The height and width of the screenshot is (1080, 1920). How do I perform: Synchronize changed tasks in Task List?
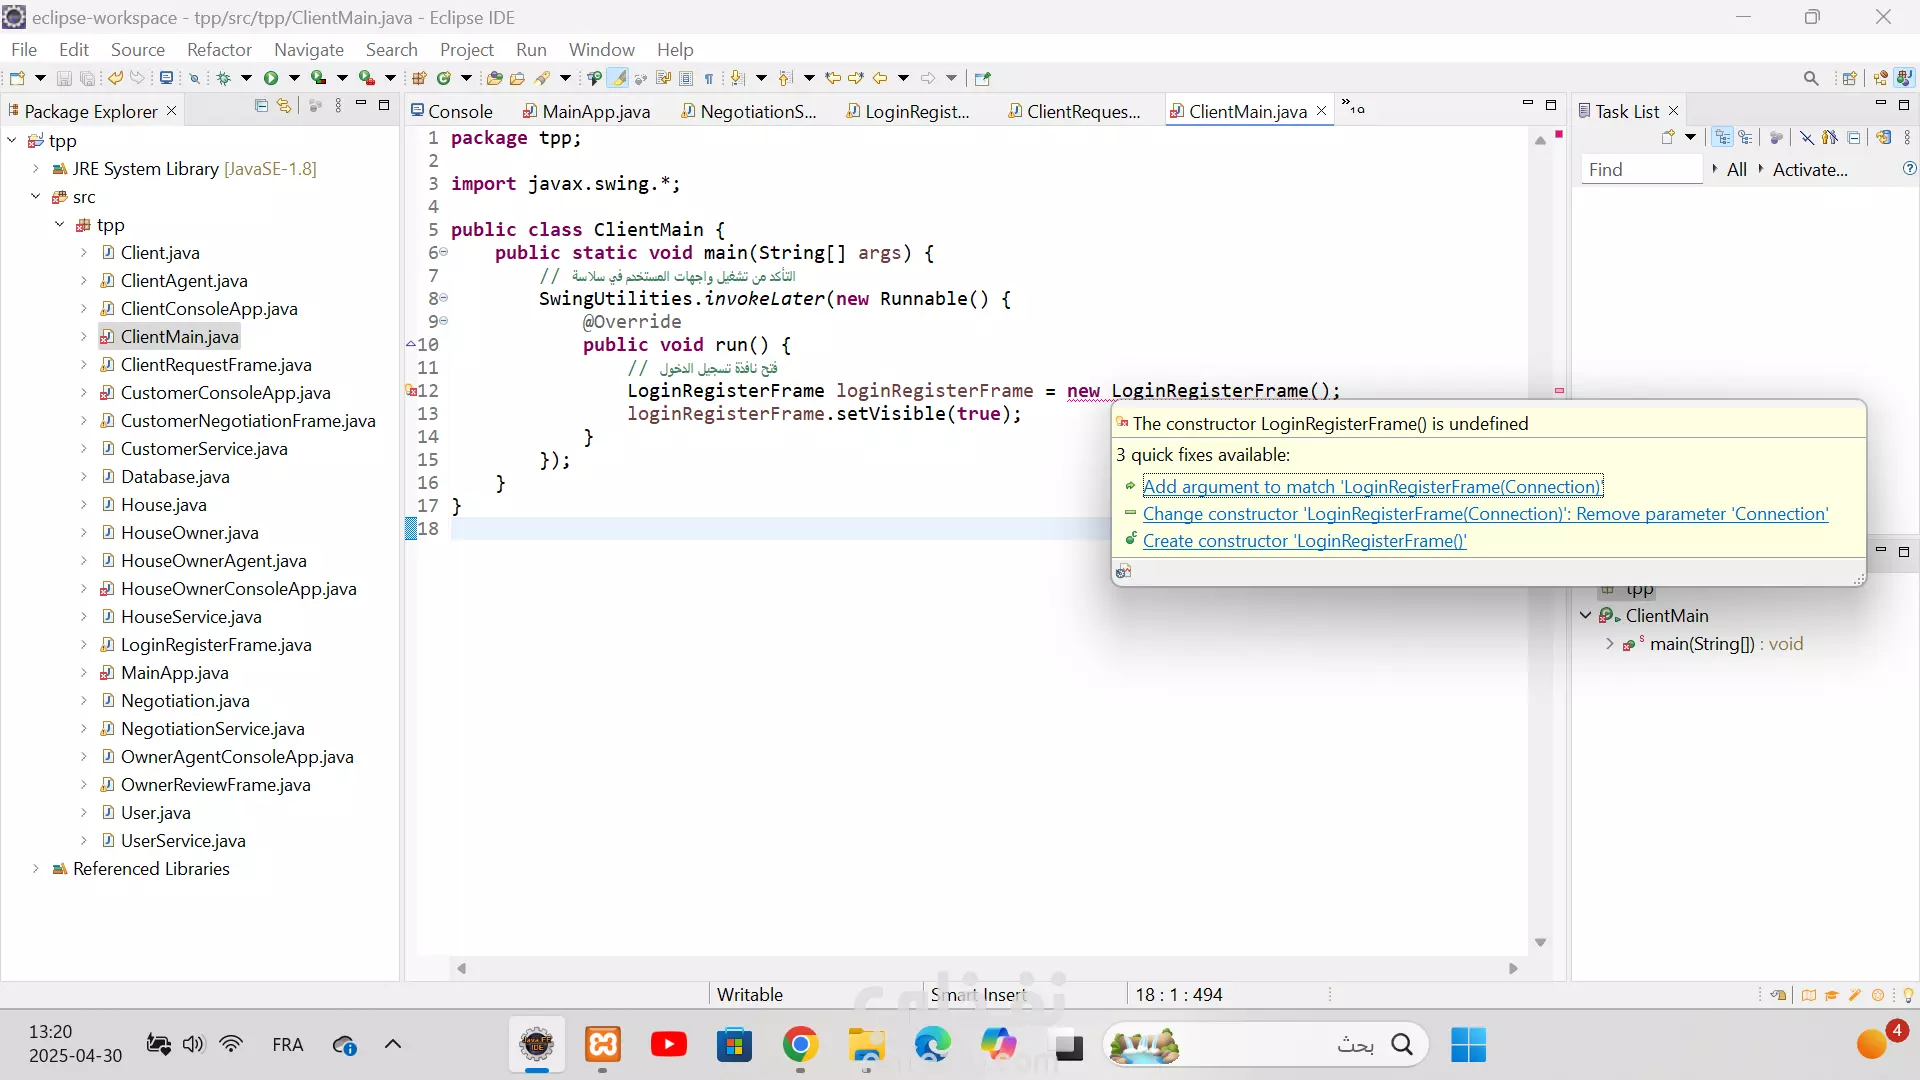point(1884,138)
